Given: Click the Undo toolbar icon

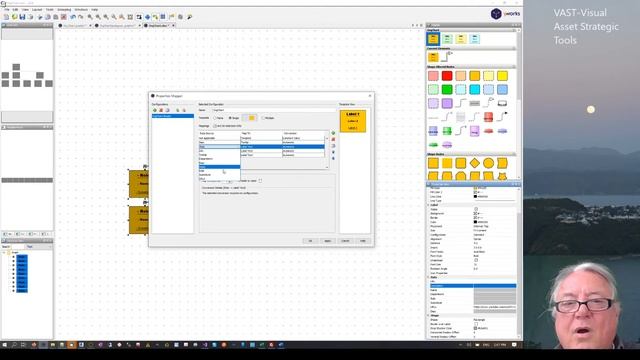Looking at the screenshot, I should (x=73, y=17).
